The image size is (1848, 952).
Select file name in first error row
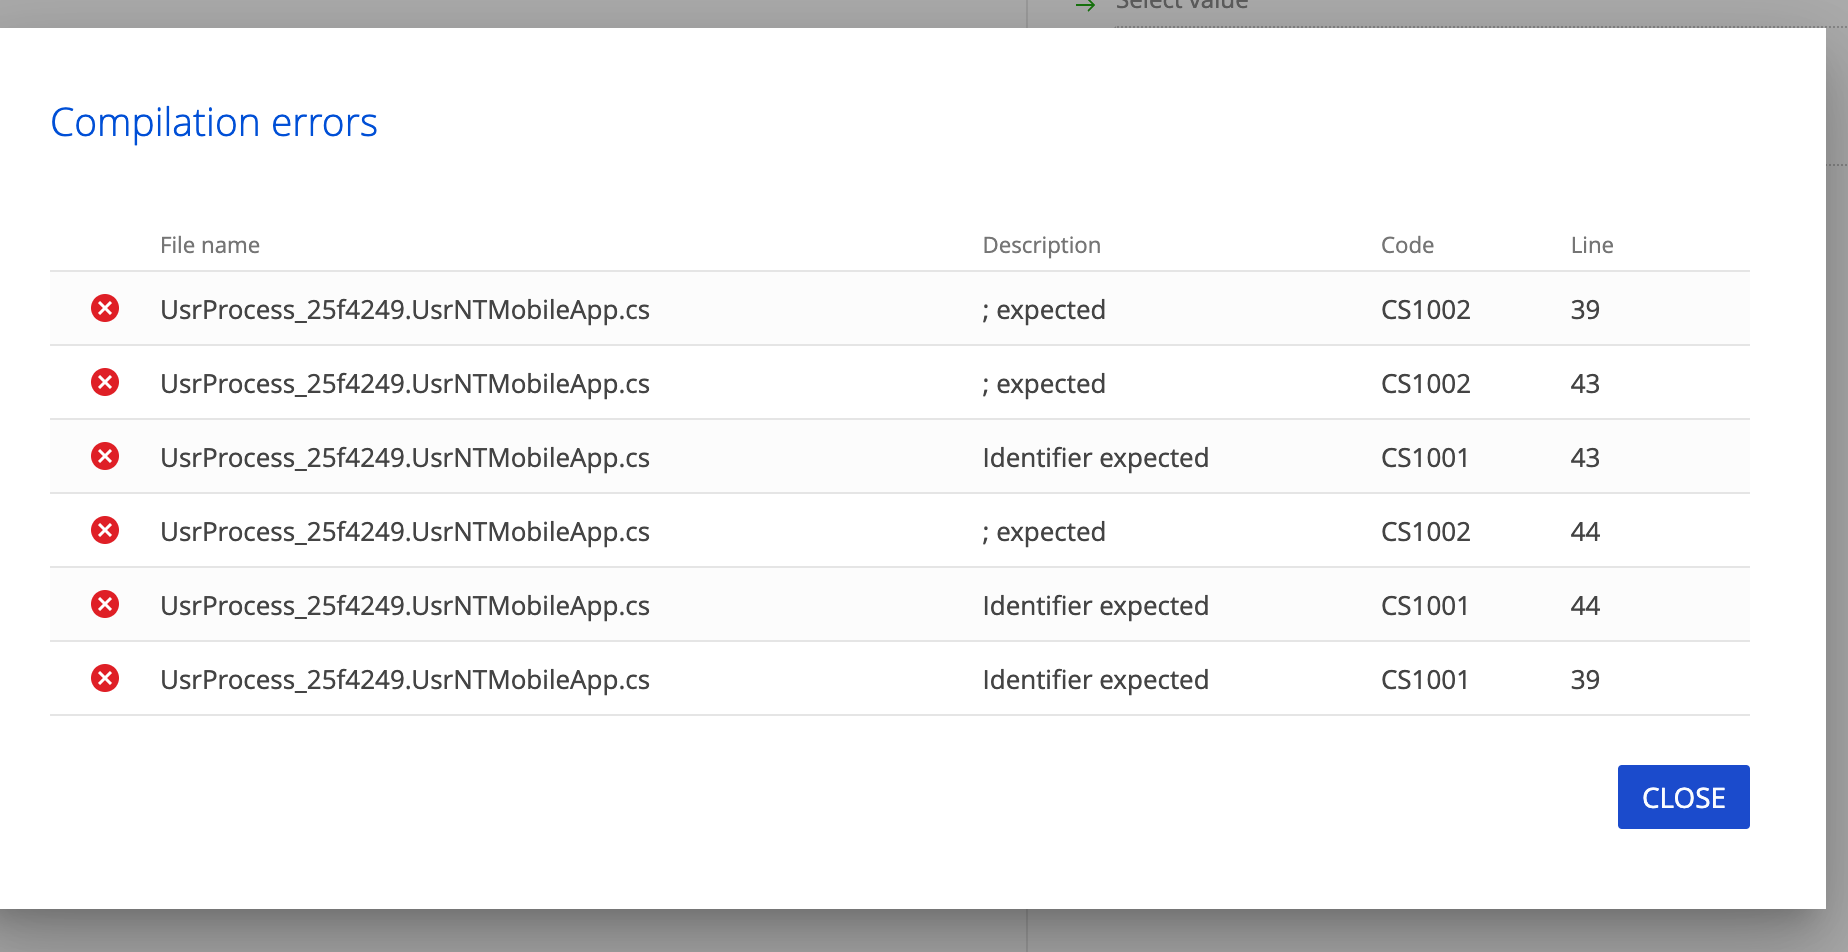[405, 310]
